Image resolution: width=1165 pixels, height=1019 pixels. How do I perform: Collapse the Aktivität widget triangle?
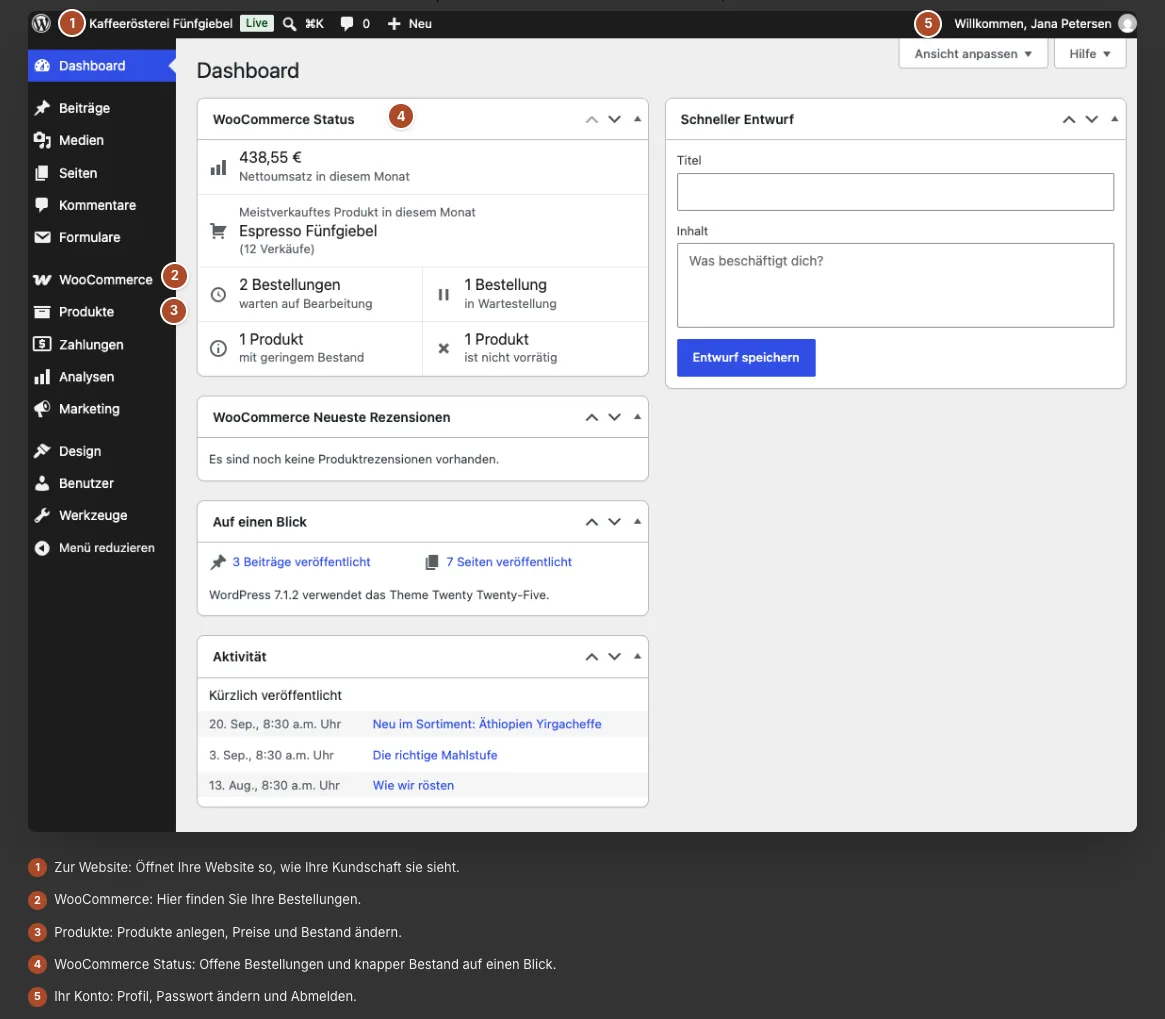(x=637, y=656)
